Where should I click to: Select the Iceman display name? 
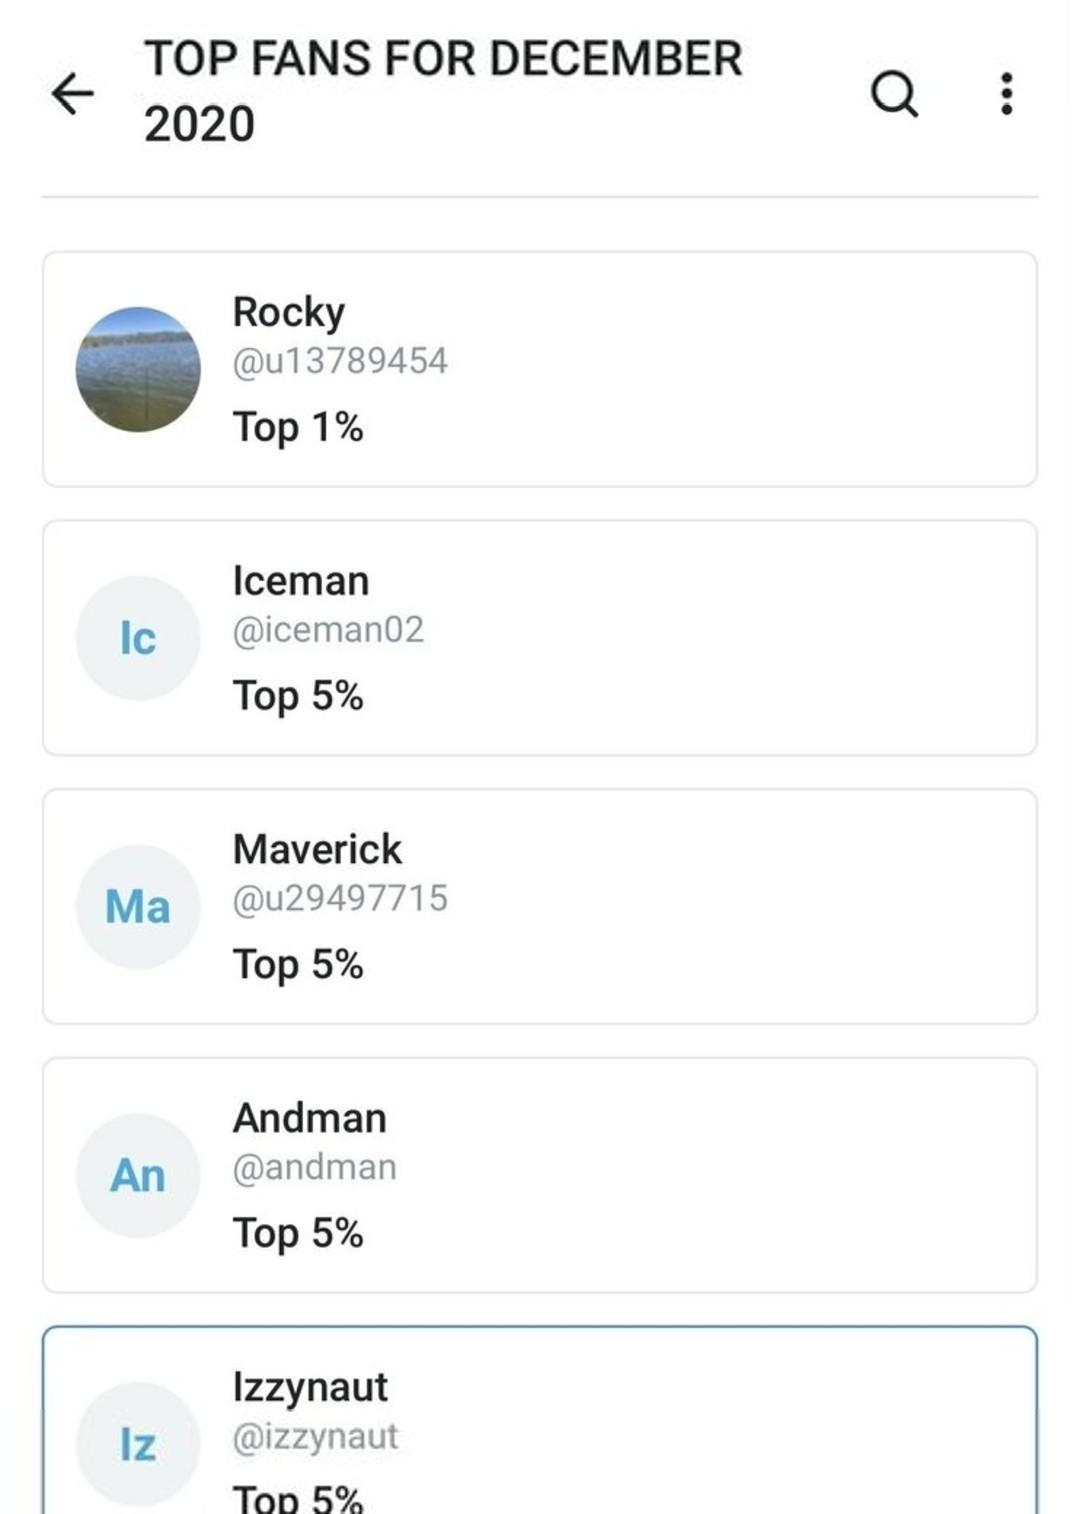tap(301, 581)
